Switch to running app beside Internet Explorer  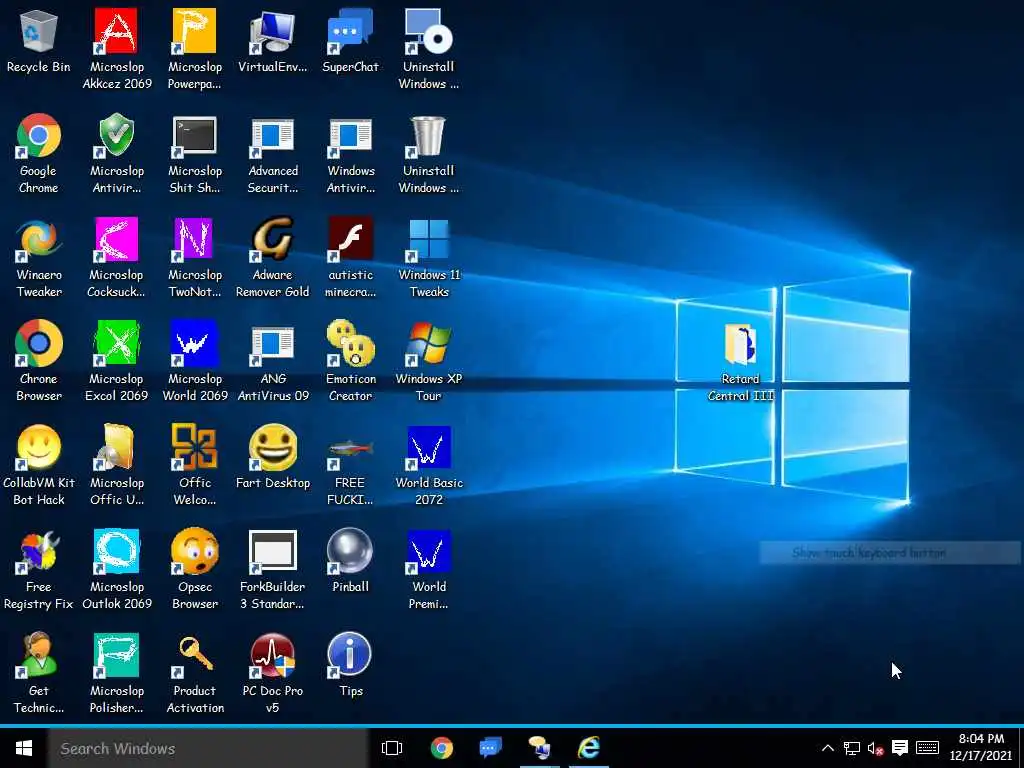[x=539, y=748]
